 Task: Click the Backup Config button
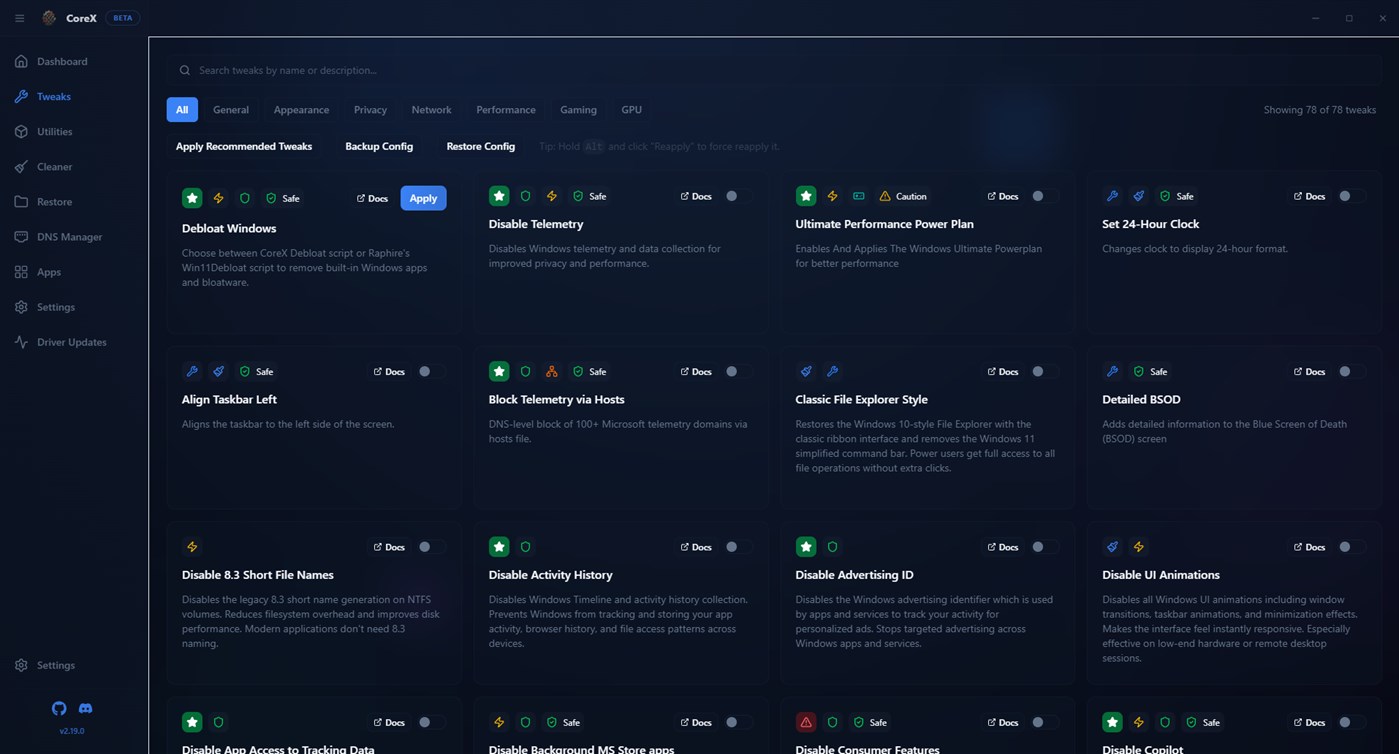coord(379,146)
